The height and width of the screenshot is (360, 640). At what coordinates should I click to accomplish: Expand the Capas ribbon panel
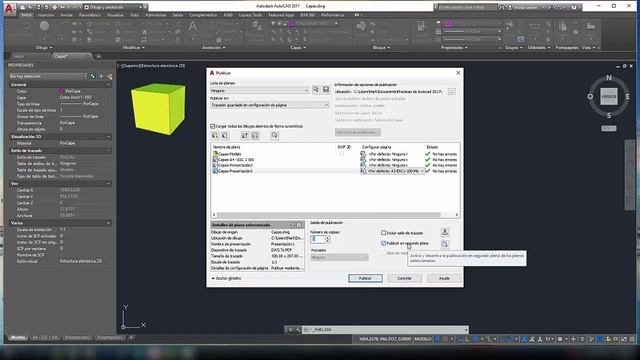pyautogui.click(x=298, y=48)
